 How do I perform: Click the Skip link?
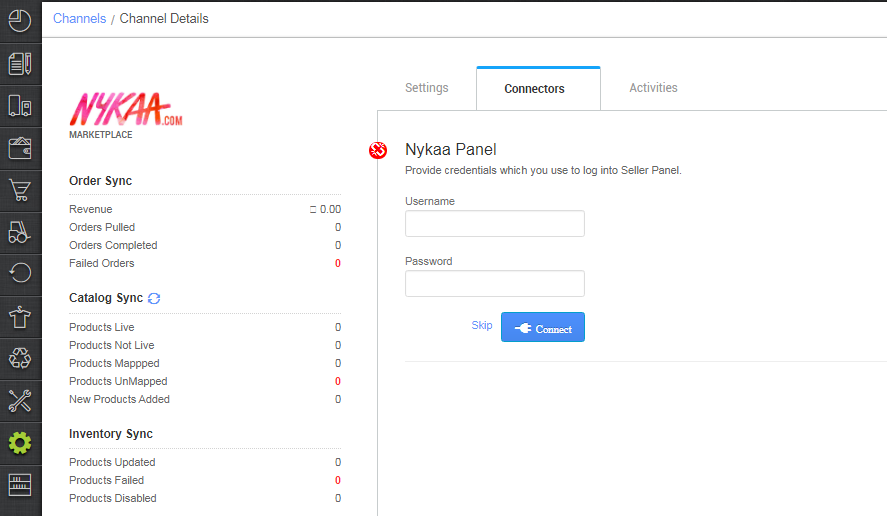point(482,325)
